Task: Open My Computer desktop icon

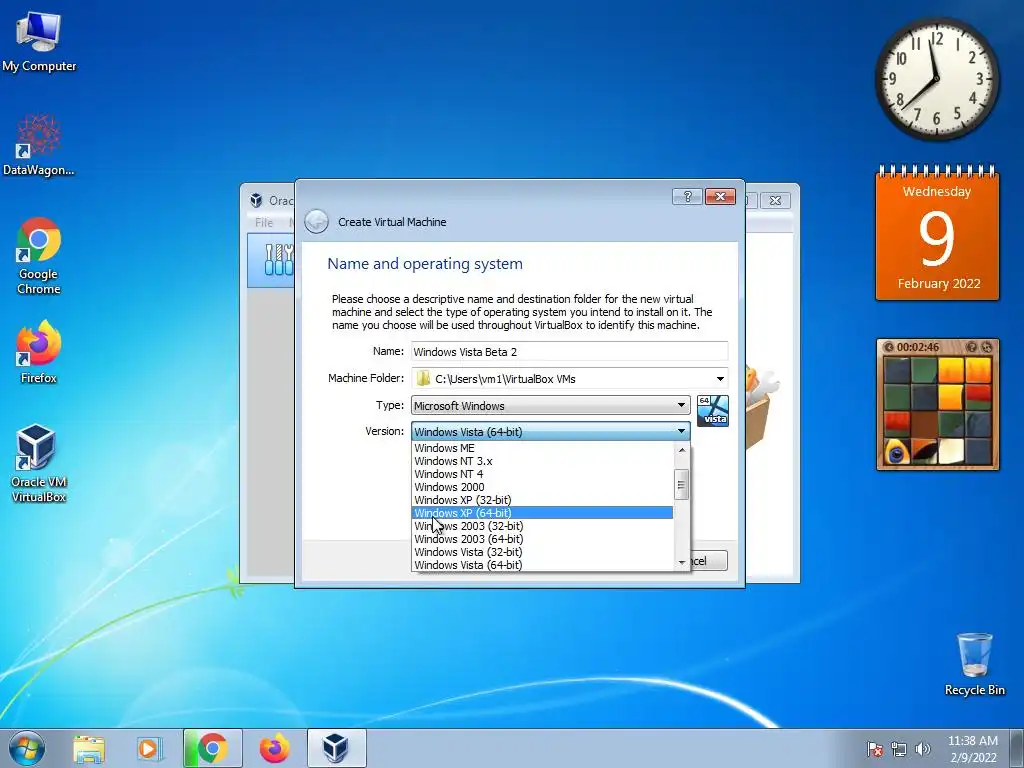Action: pyautogui.click(x=39, y=41)
